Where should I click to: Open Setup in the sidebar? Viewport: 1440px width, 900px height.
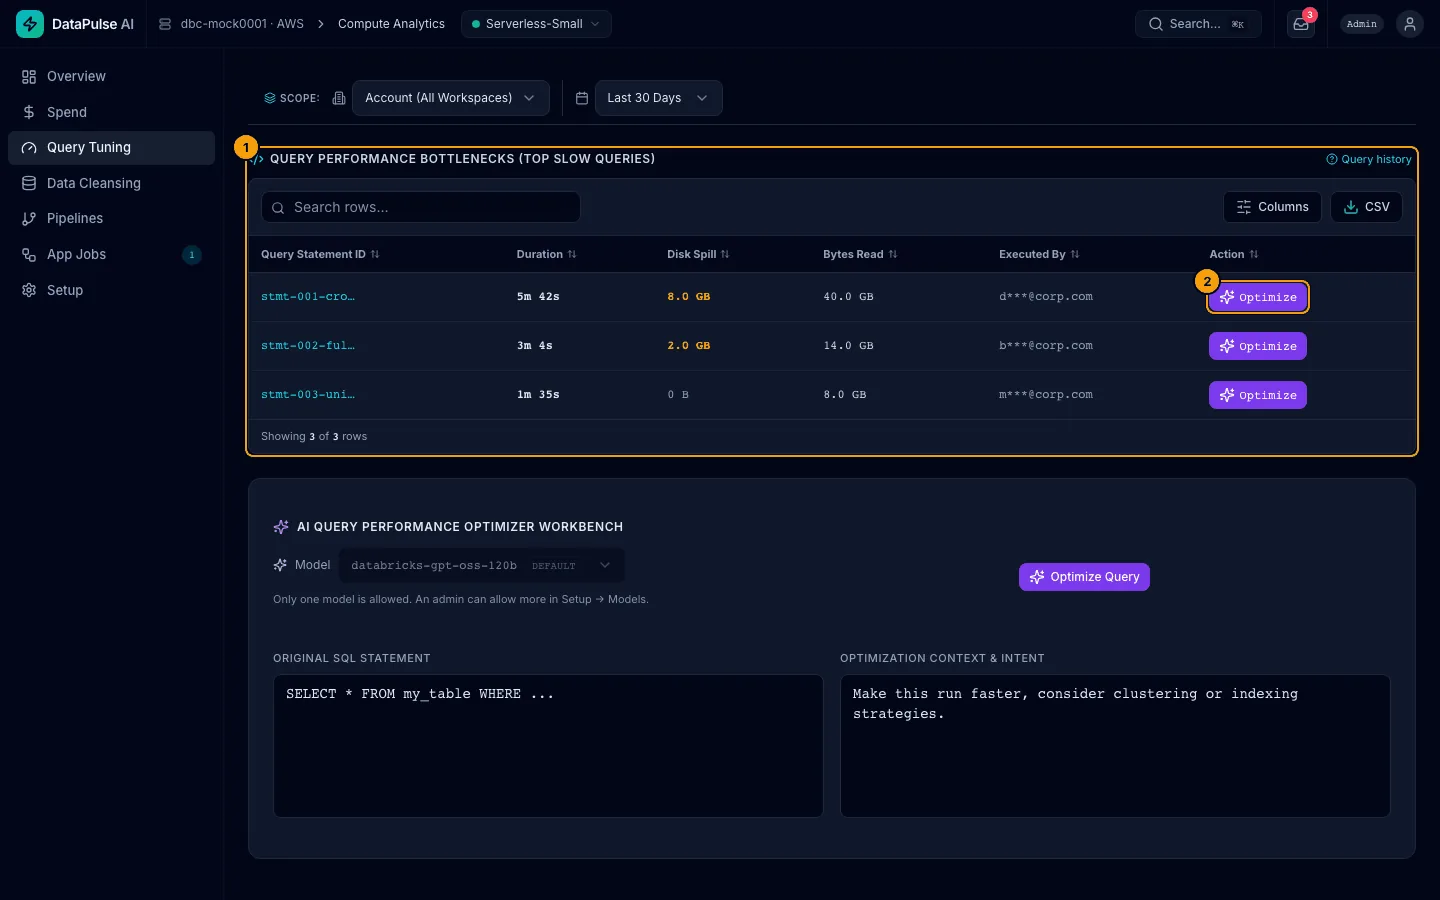tap(111, 290)
